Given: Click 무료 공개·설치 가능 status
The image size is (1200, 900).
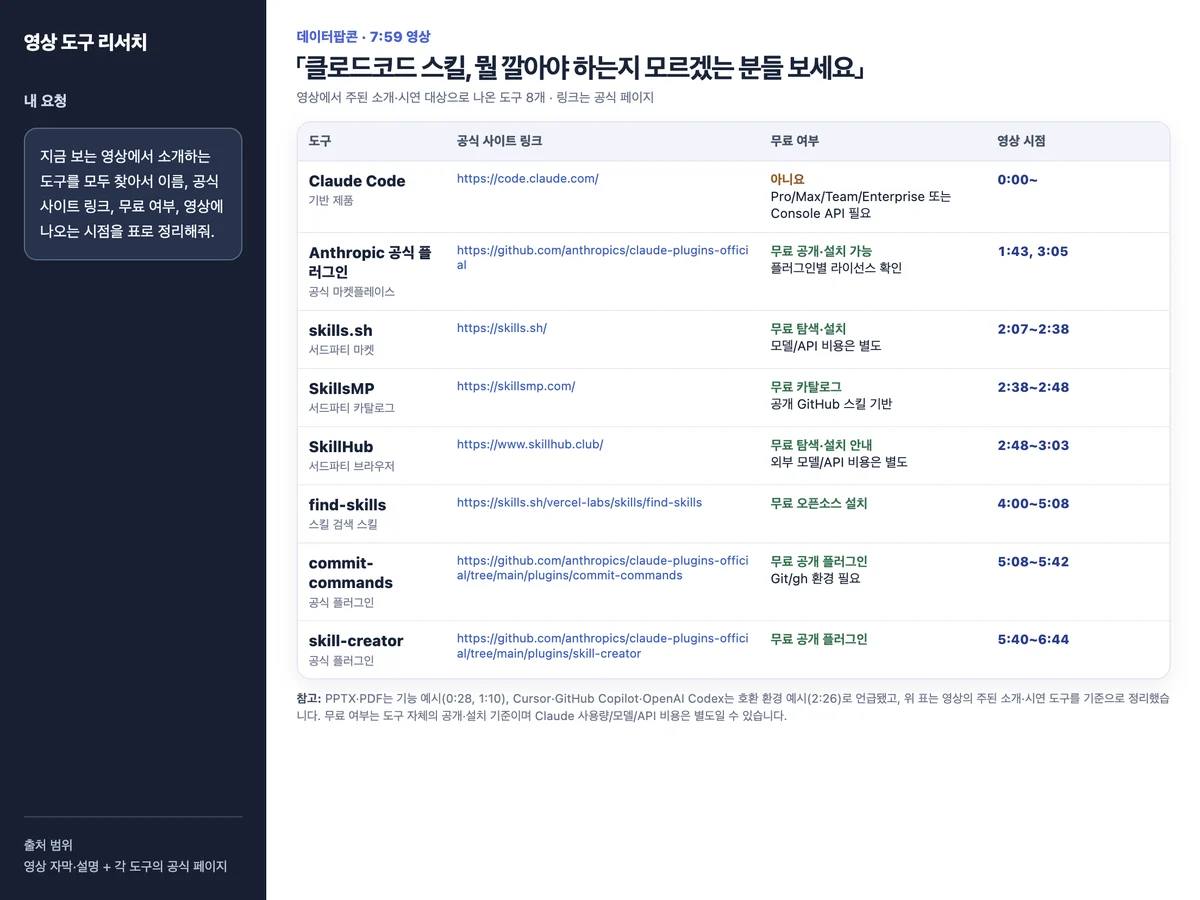Looking at the screenshot, I should click(x=821, y=251).
